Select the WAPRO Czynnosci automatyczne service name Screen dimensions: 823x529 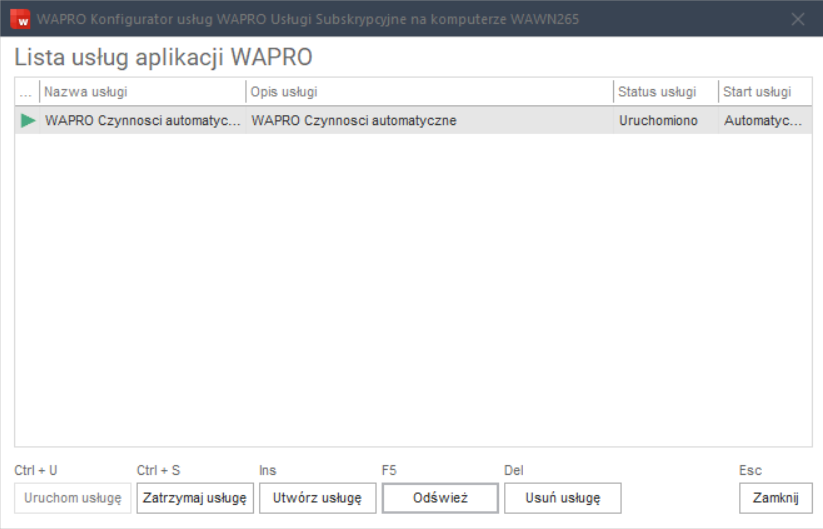click(x=142, y=121)
